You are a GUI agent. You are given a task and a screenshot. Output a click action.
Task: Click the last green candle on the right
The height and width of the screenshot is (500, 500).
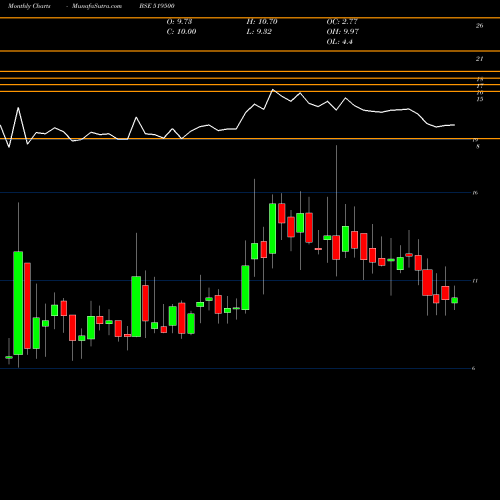[455, 300]
